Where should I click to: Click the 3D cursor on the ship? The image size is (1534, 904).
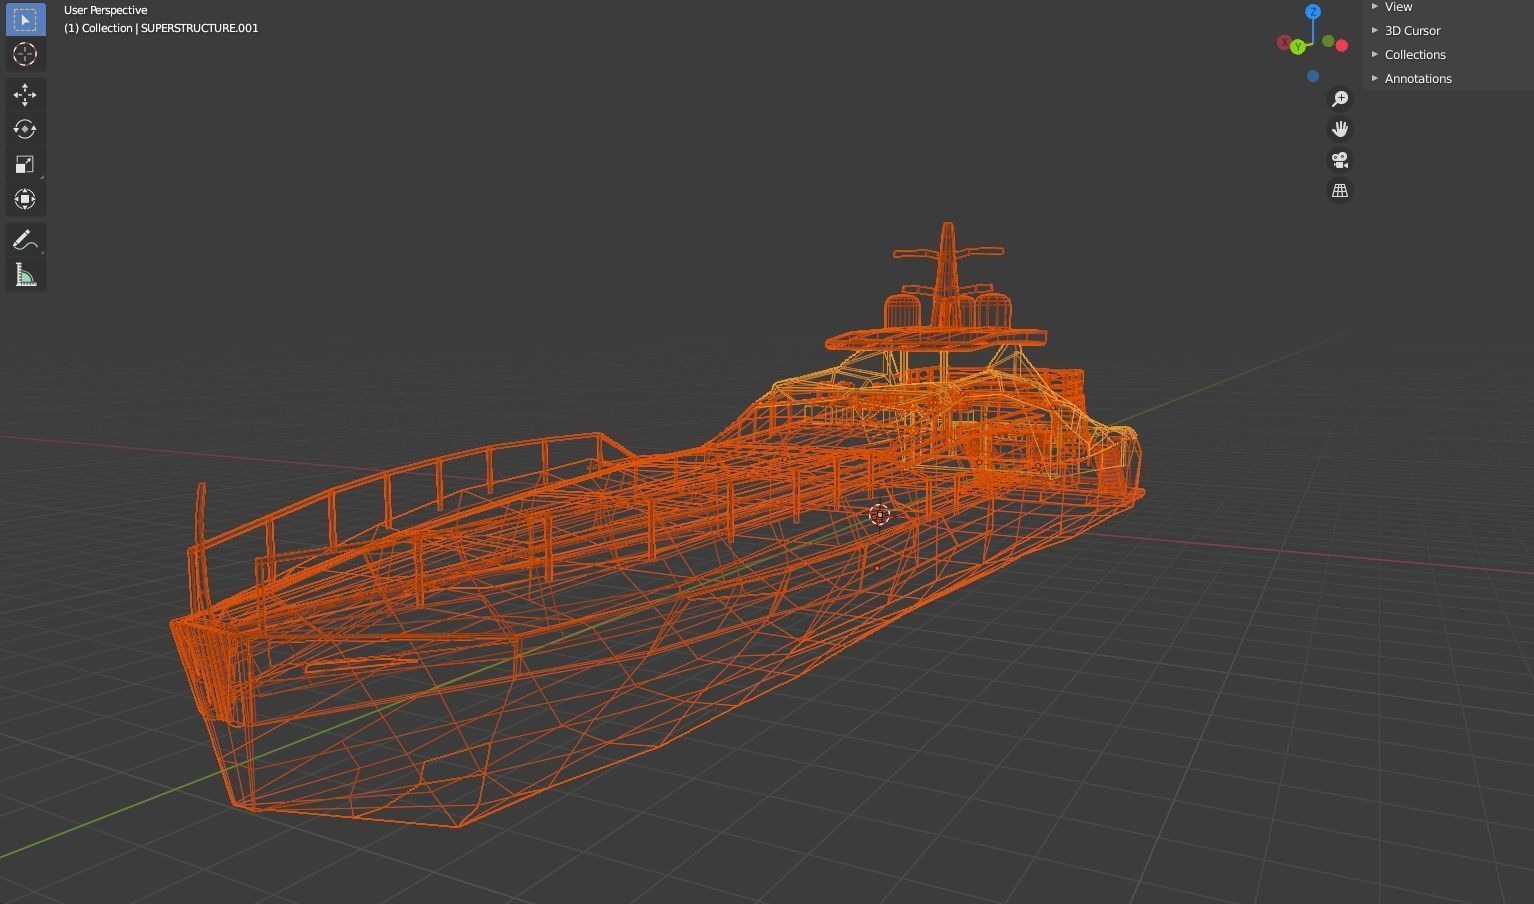point(879,515)
